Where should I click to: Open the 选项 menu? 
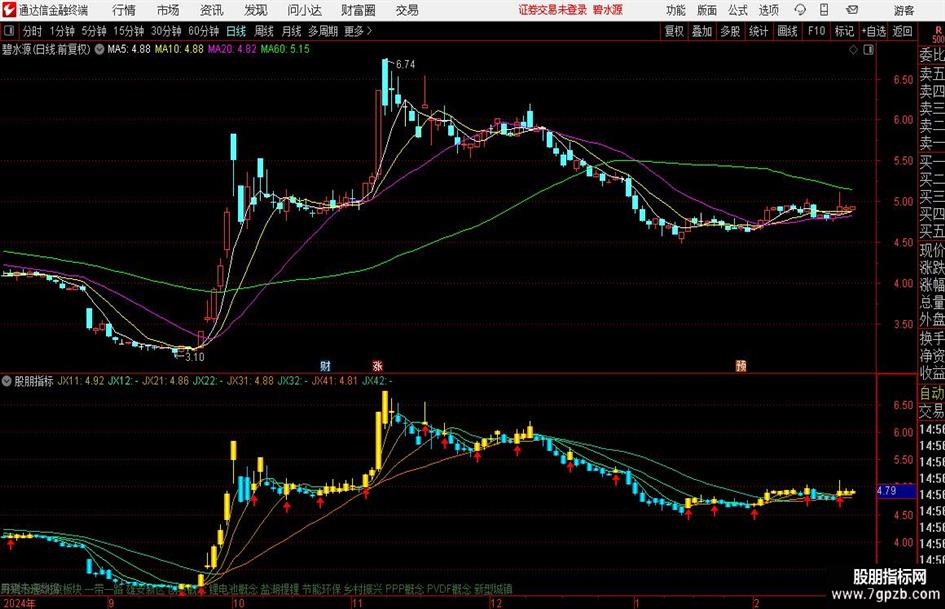point(768,10)
